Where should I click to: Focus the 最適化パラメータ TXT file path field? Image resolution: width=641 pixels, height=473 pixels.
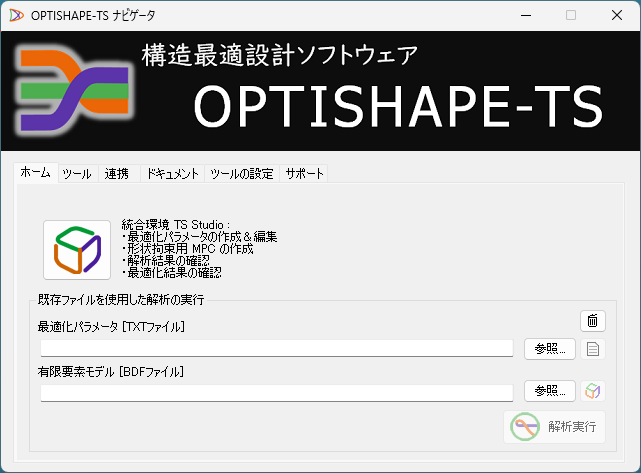[x=277, y=348]
